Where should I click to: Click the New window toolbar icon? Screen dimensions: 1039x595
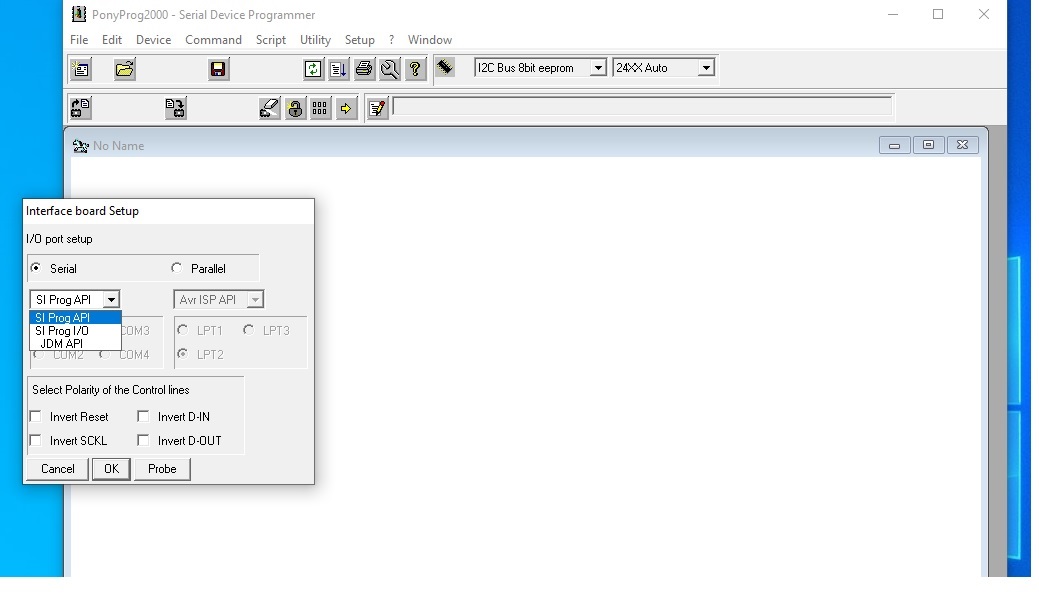point(81,69)
